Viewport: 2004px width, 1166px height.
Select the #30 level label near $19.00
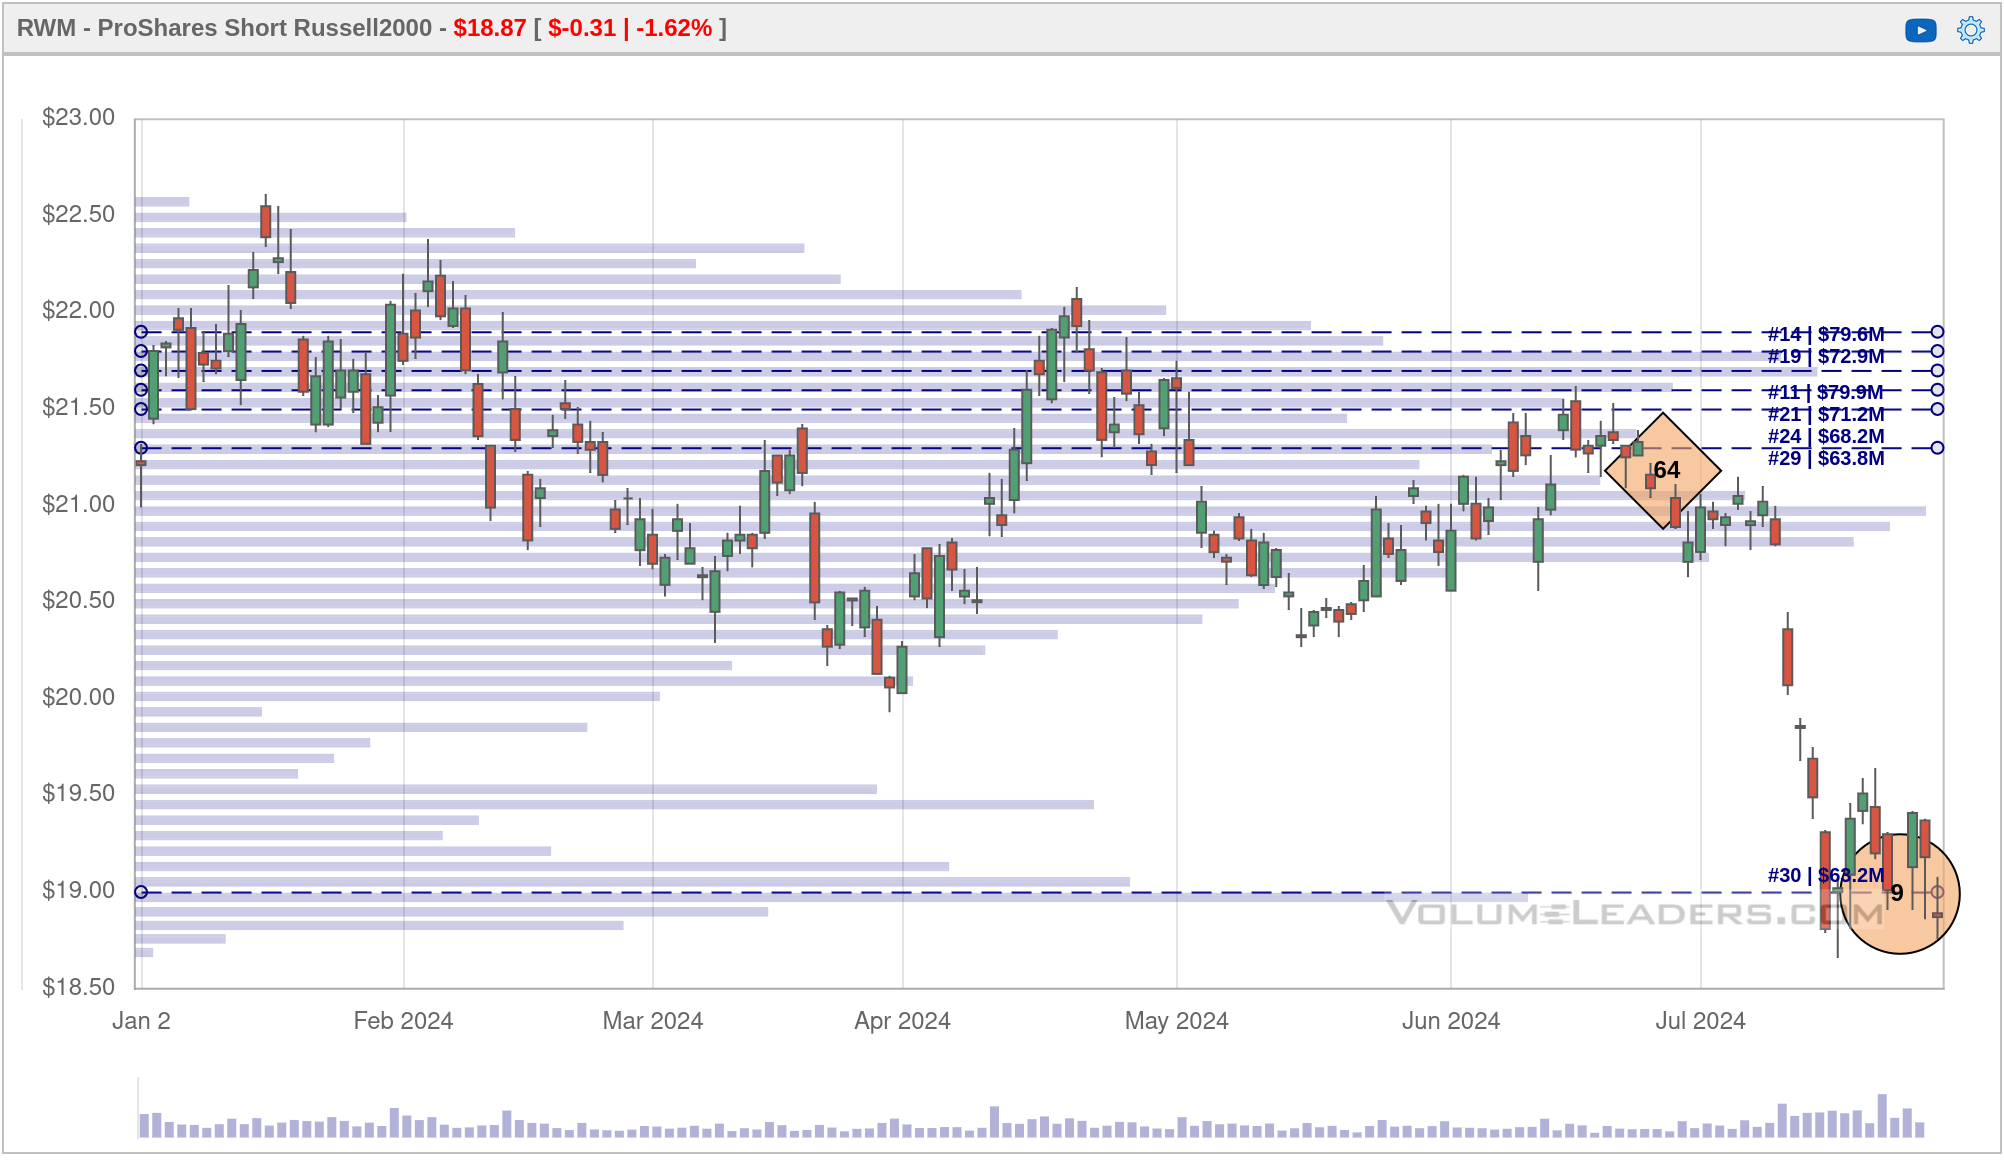[1825, 875]
